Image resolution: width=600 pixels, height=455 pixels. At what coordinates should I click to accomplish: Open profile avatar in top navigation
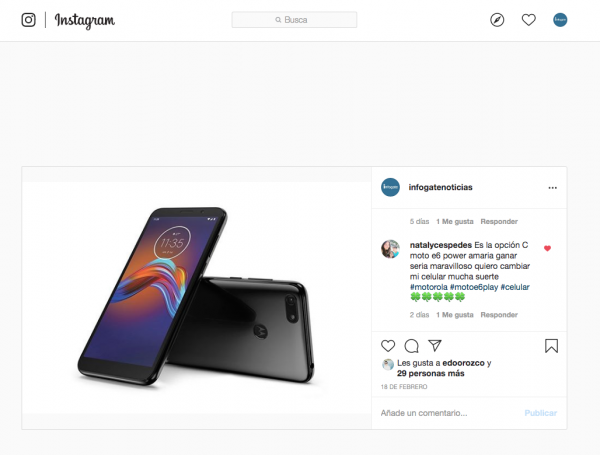(x=560, y=20)
